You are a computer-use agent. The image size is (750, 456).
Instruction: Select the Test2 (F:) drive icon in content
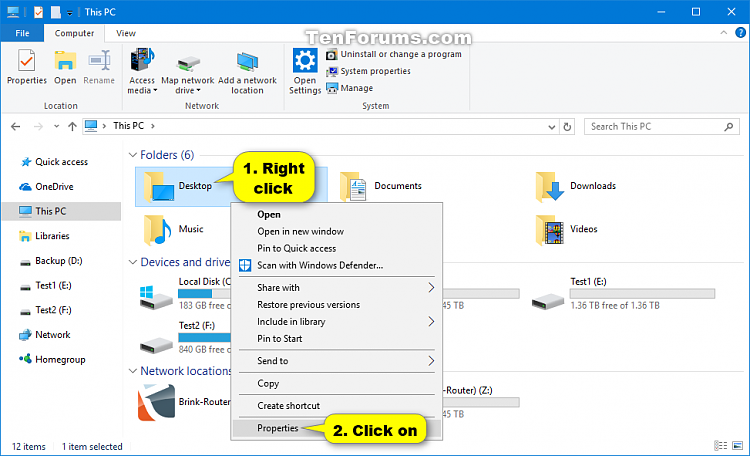point(156,345)
